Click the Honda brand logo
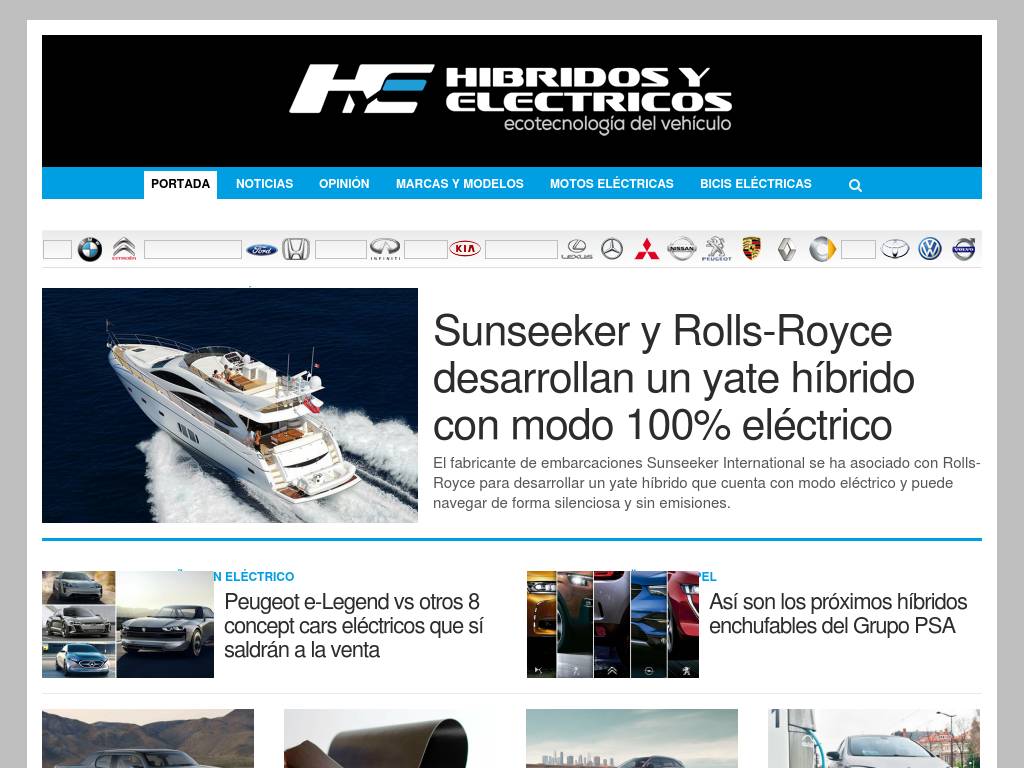Screen dimensions: 1024x768 [296, 250]
